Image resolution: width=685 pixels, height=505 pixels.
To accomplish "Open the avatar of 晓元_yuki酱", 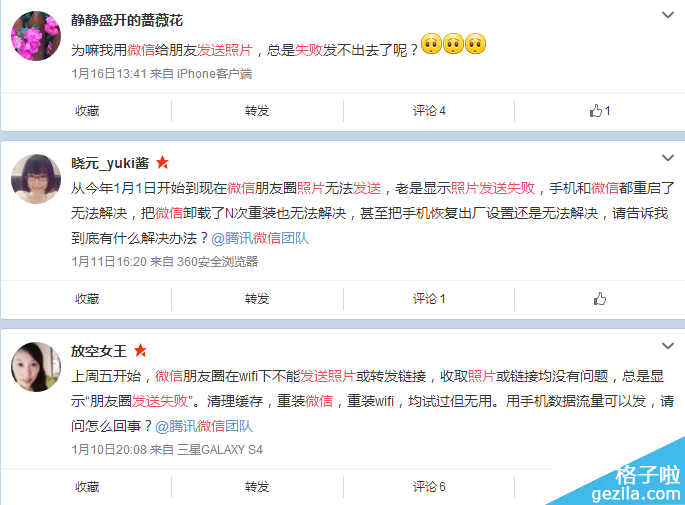I will click(36, 179).
